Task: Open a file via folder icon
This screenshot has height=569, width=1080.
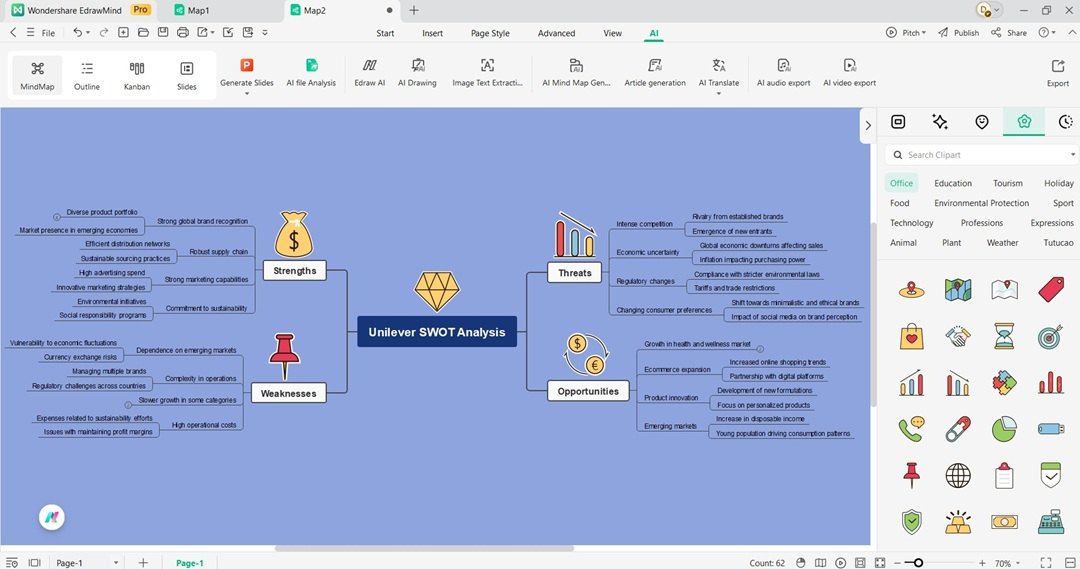Action: (143, 32)
